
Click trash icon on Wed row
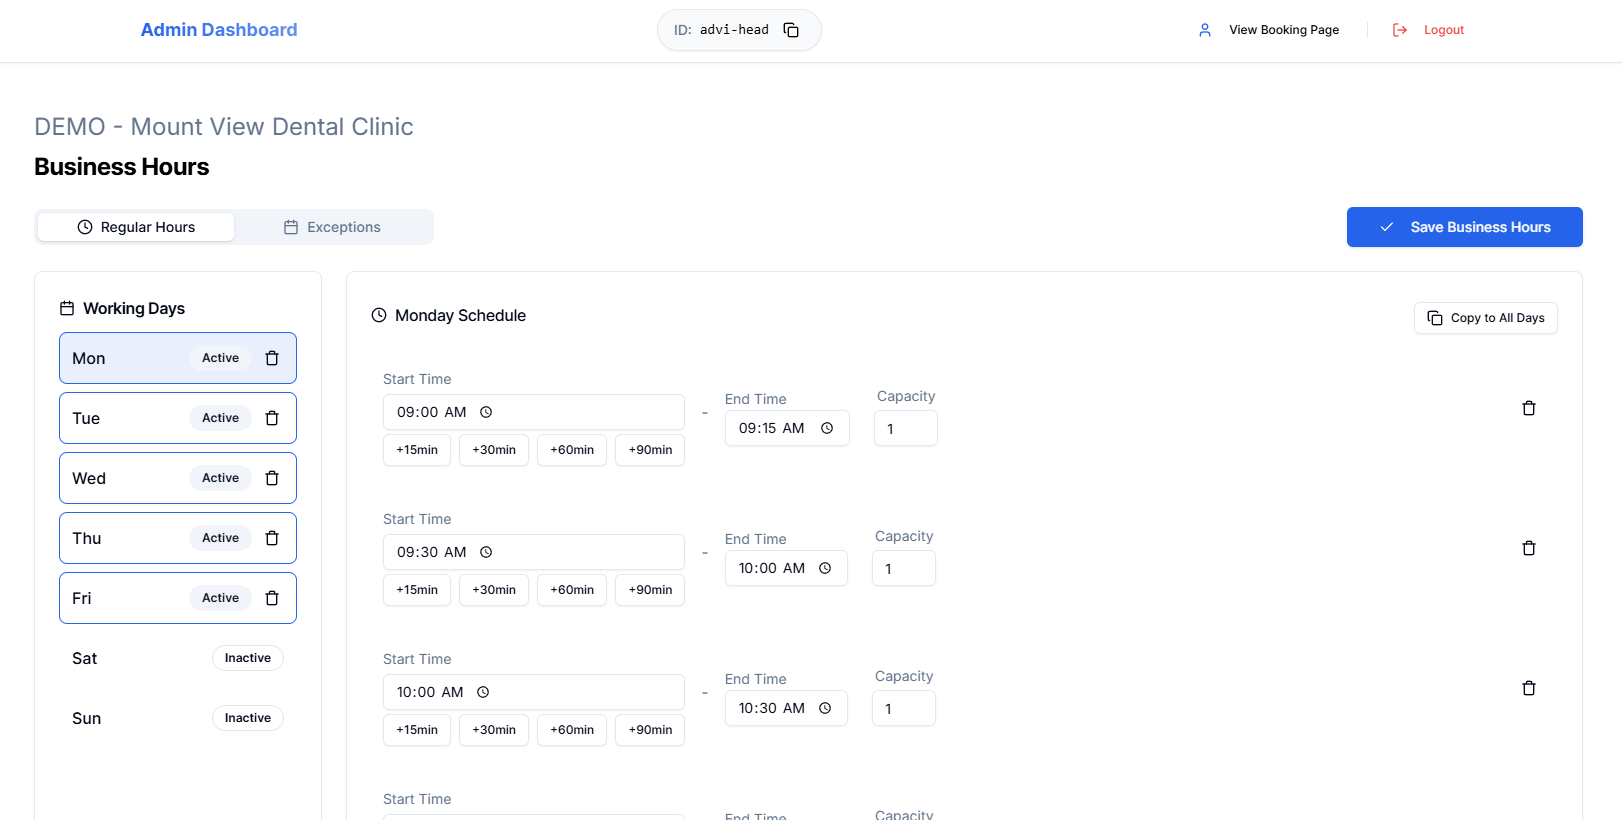(272, 478)
